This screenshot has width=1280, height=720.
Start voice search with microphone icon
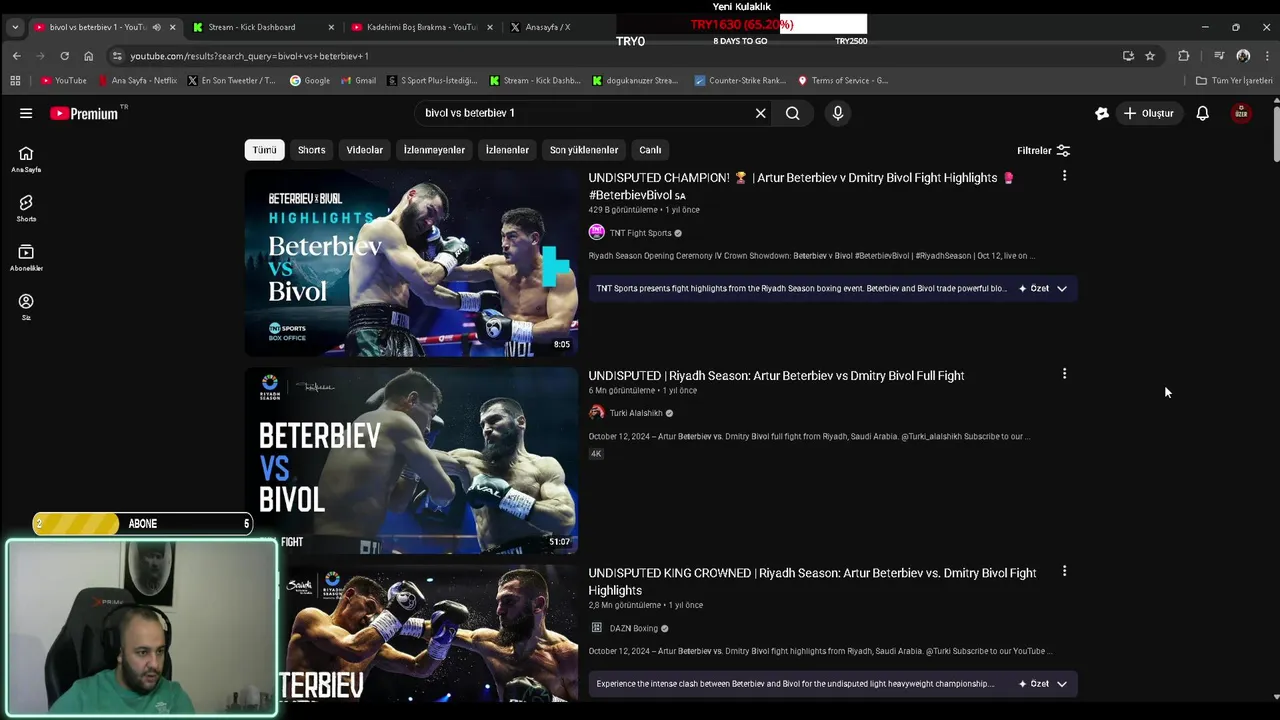[x=838, y=113]
